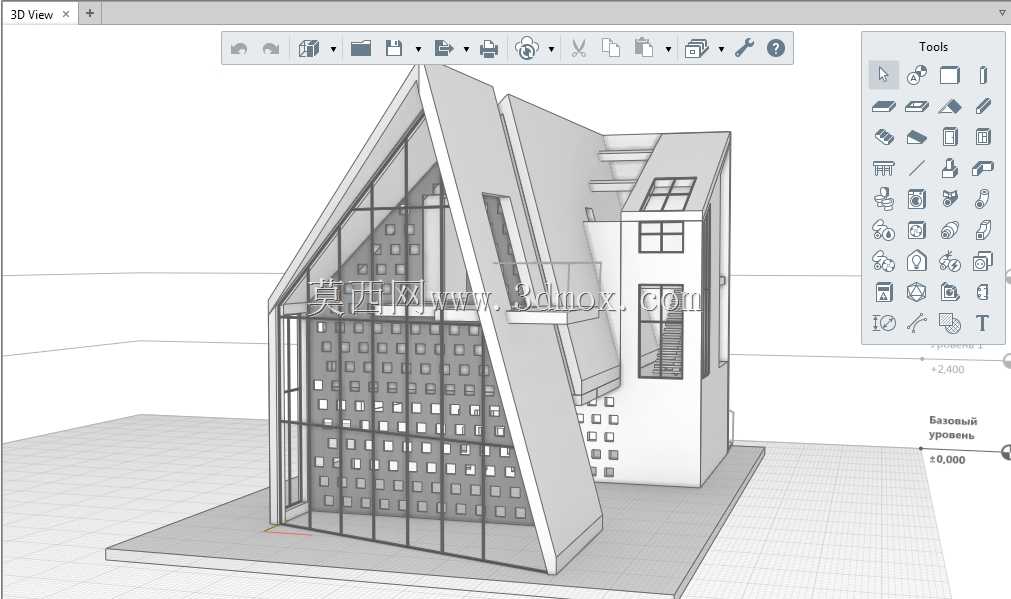Expand the view cube dropdown arrow
Viewport: 1011px width, 599px height.
tap(333, 49)
